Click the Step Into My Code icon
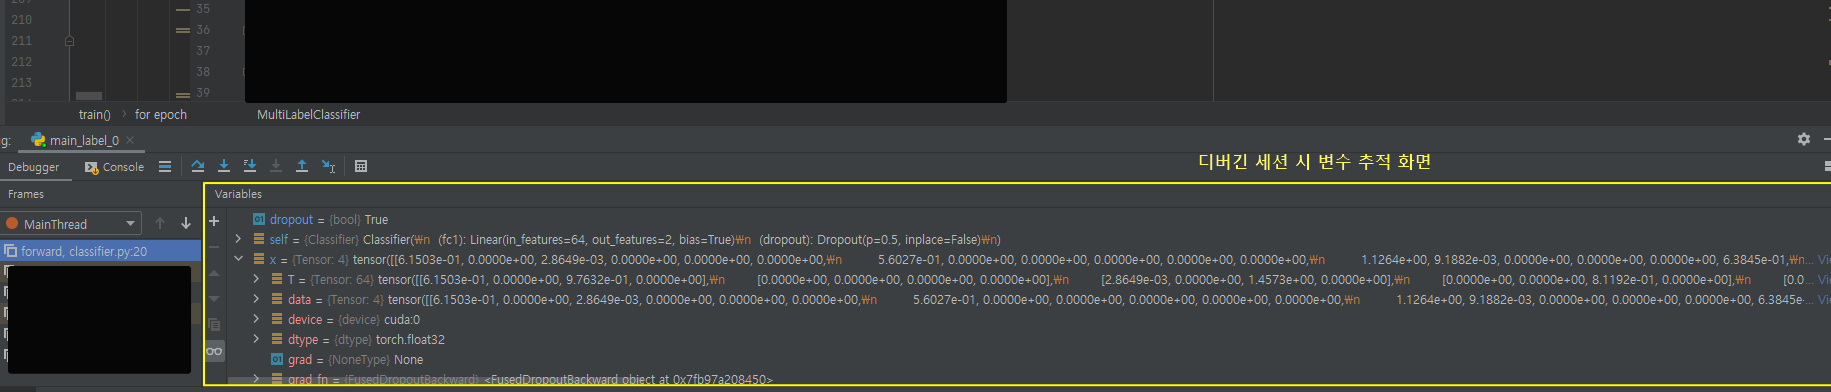 point(250,166)
